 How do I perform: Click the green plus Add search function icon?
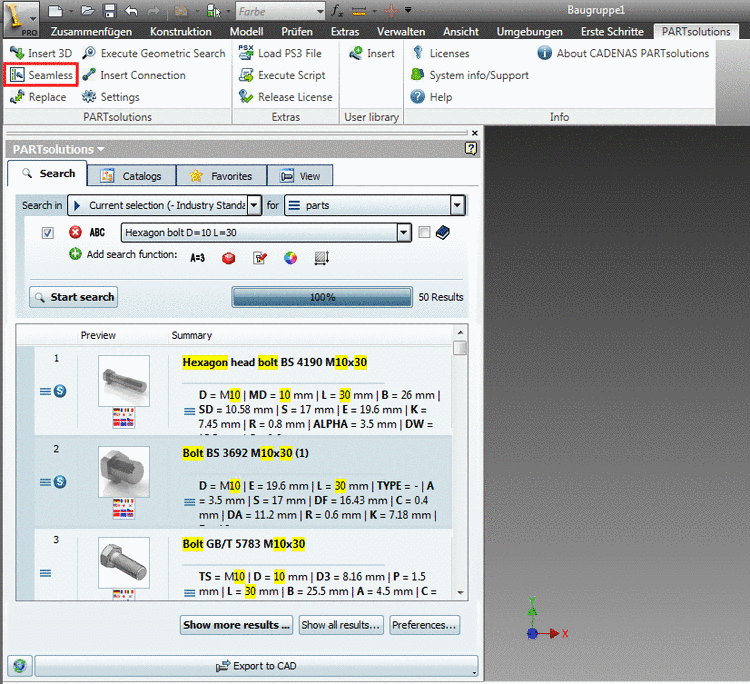75,254
